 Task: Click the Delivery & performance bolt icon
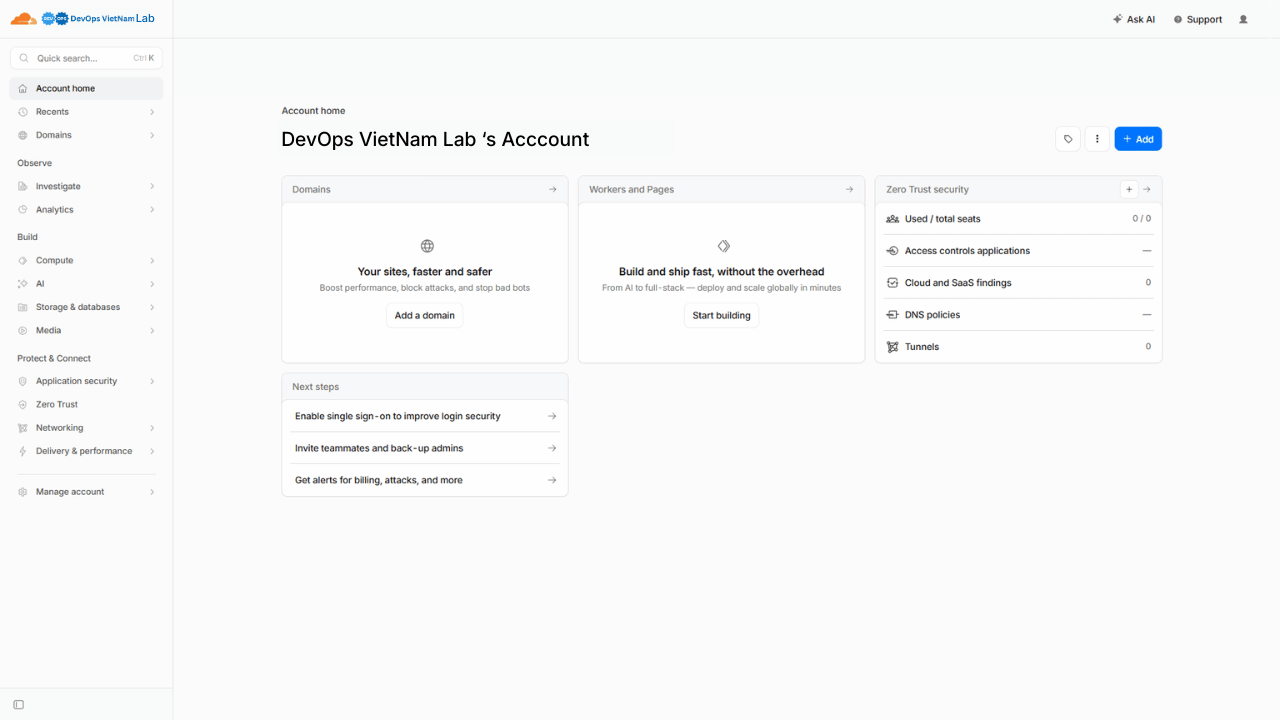pos(23,451)
